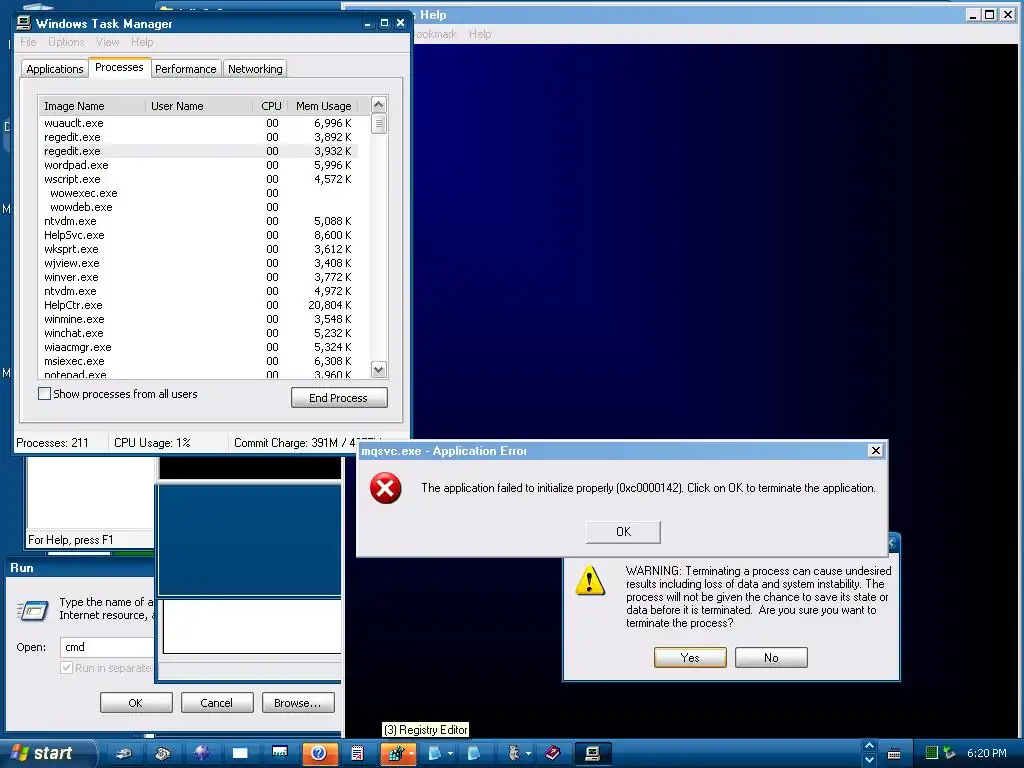Expand the chess-piece taskbar group arrow
The image size is (1024, 768).
[528, 754]
